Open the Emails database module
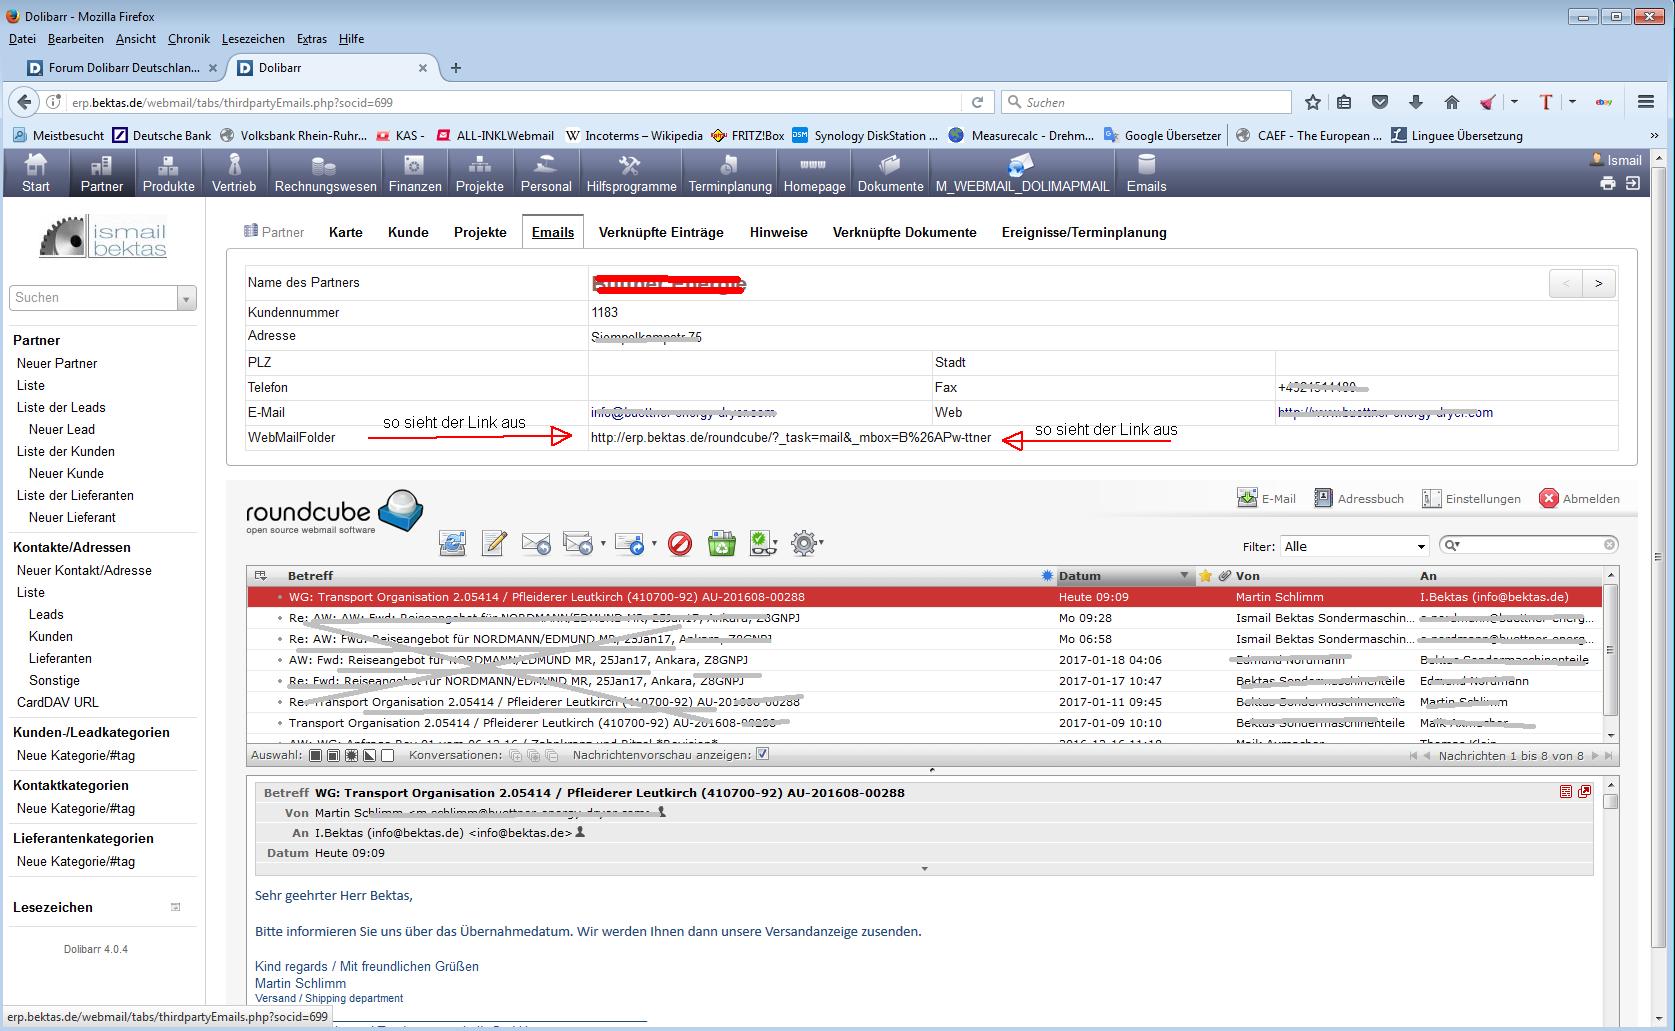Screen dimensions: 1675x1031 coord(1146,172)
